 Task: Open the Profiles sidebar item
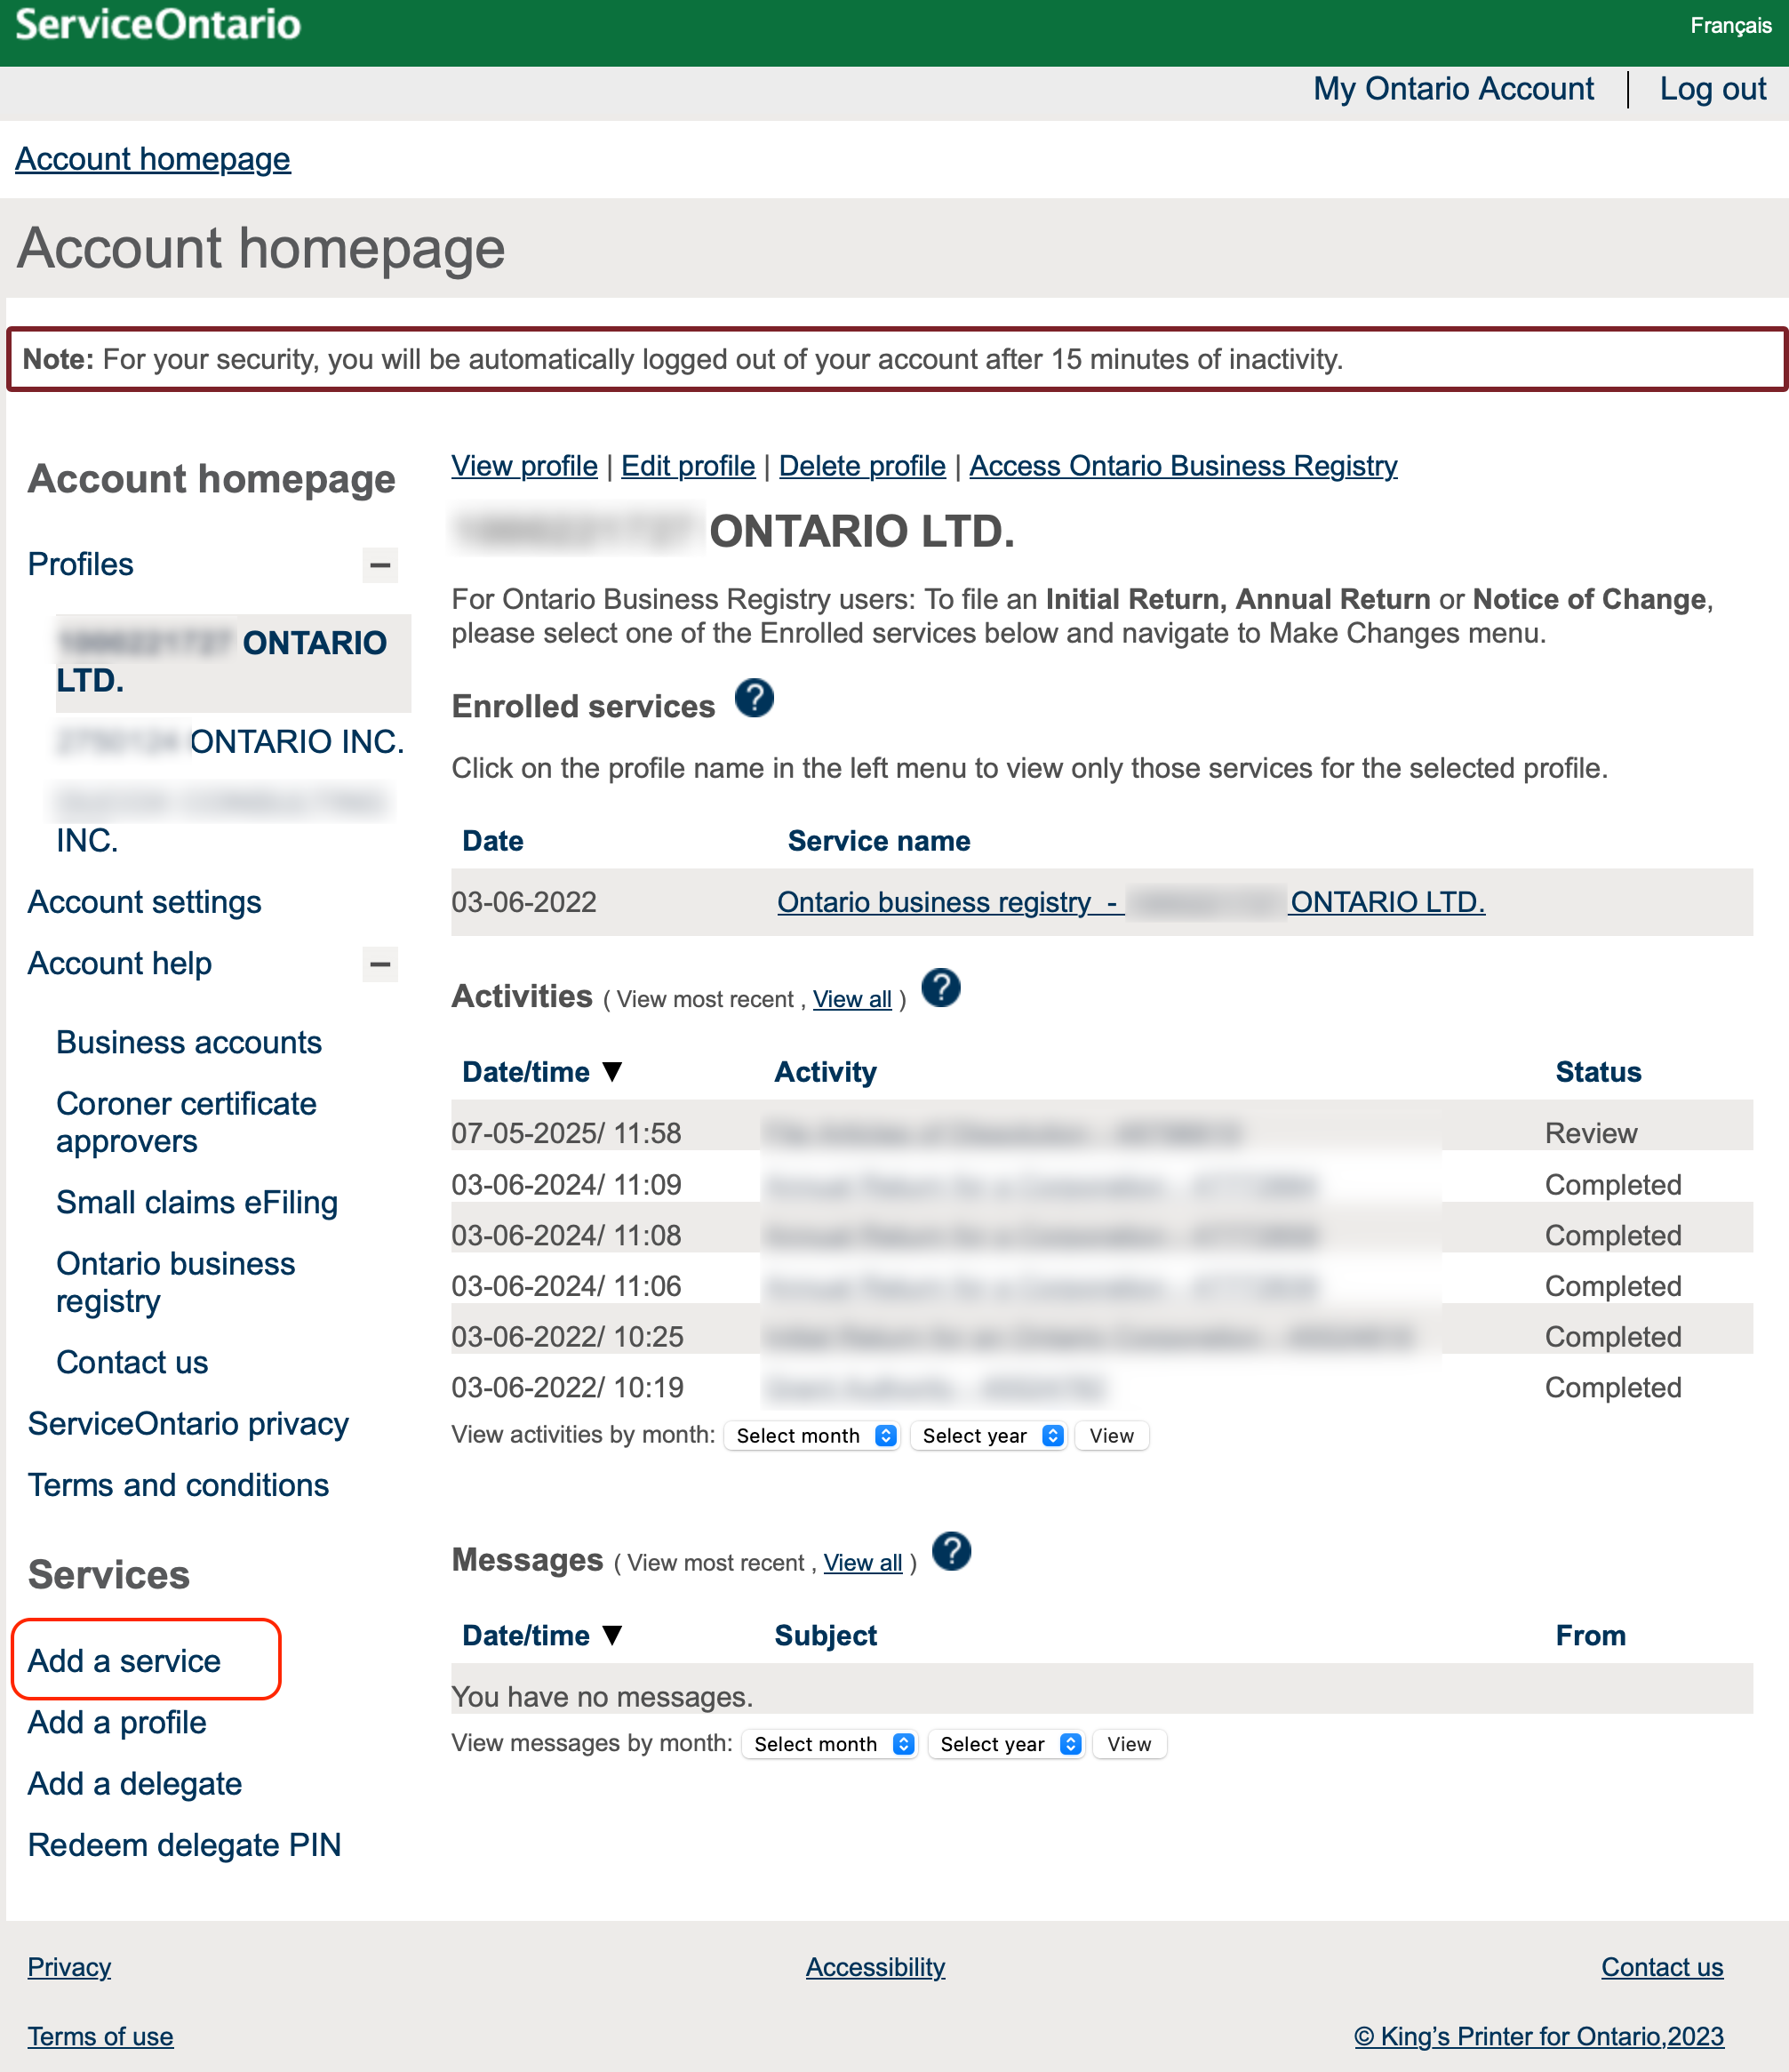pyautogui.click(x=81, y=565)
